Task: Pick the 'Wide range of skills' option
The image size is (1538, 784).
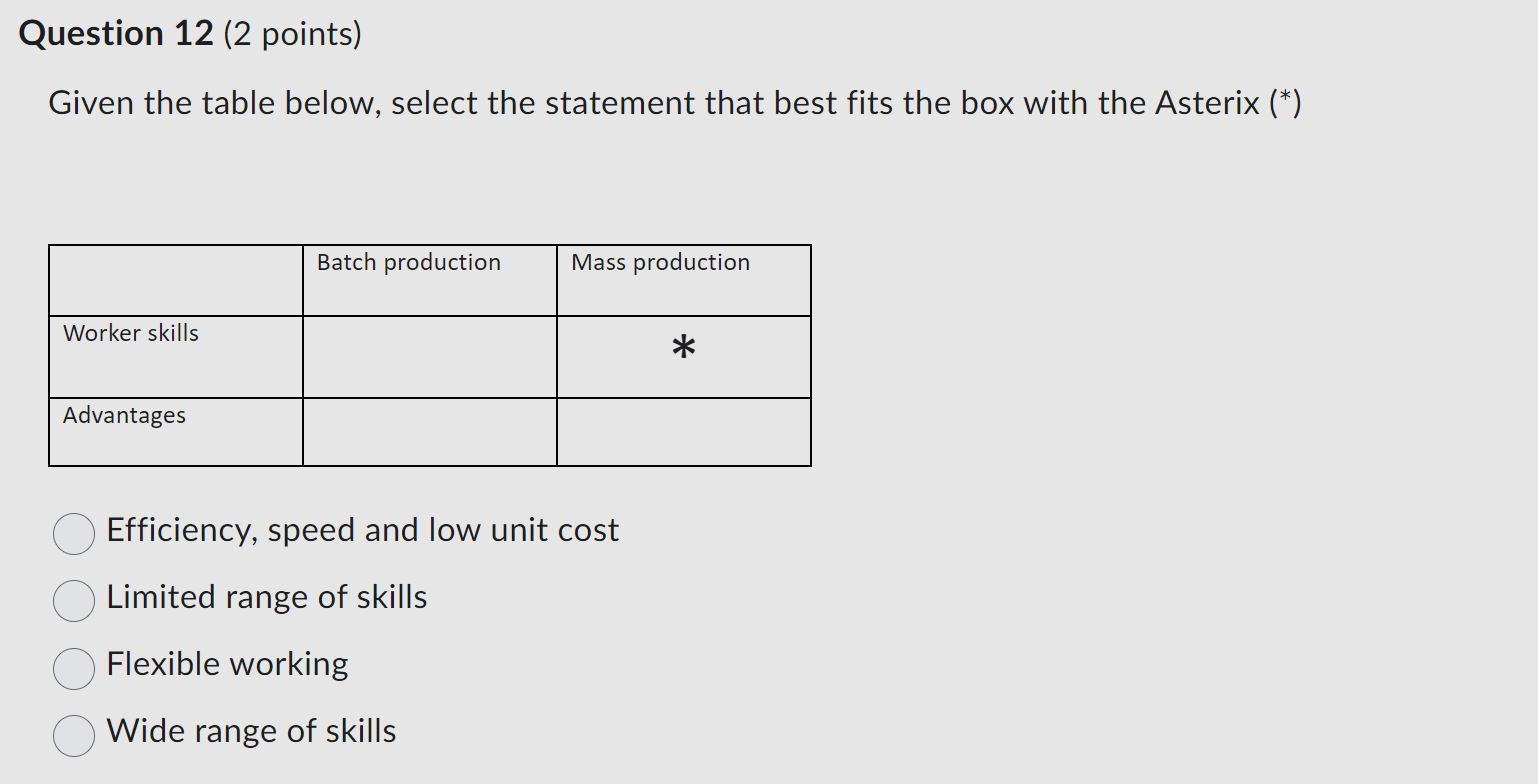Action: pos(74,735)
